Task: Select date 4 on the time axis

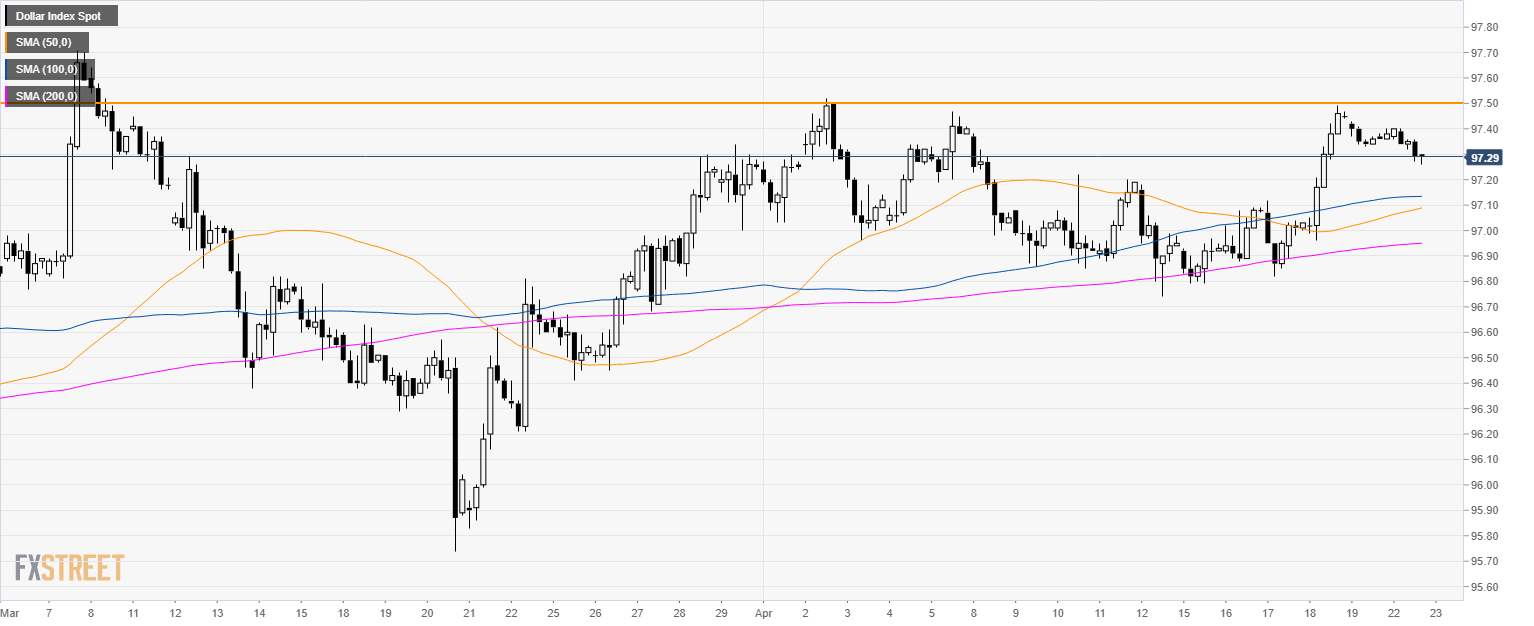Action: 889,610
